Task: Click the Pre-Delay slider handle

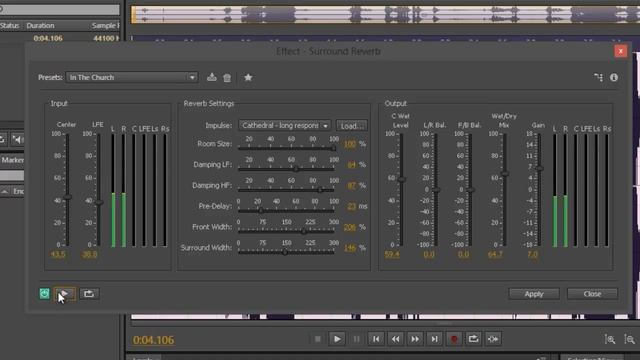Action: (x=260, y=211)
